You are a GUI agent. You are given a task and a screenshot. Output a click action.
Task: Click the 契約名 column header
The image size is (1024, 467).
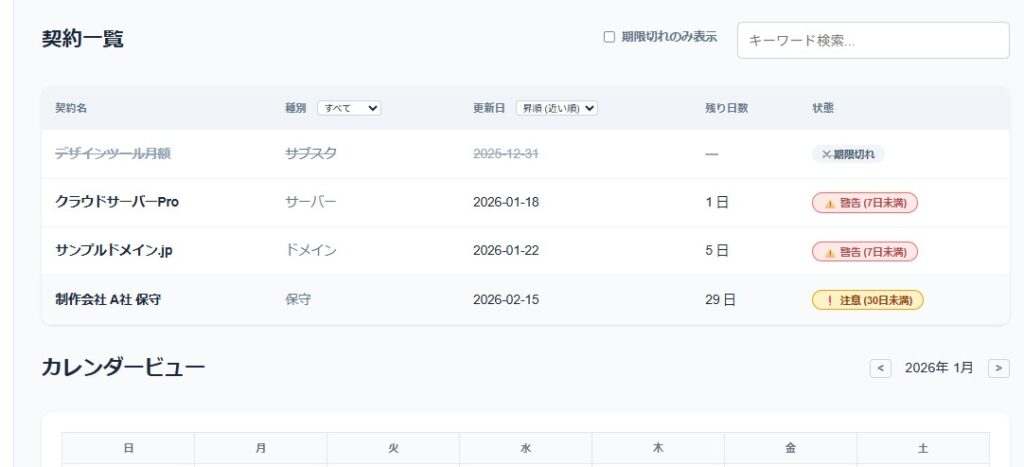click(x=71, y=108)
